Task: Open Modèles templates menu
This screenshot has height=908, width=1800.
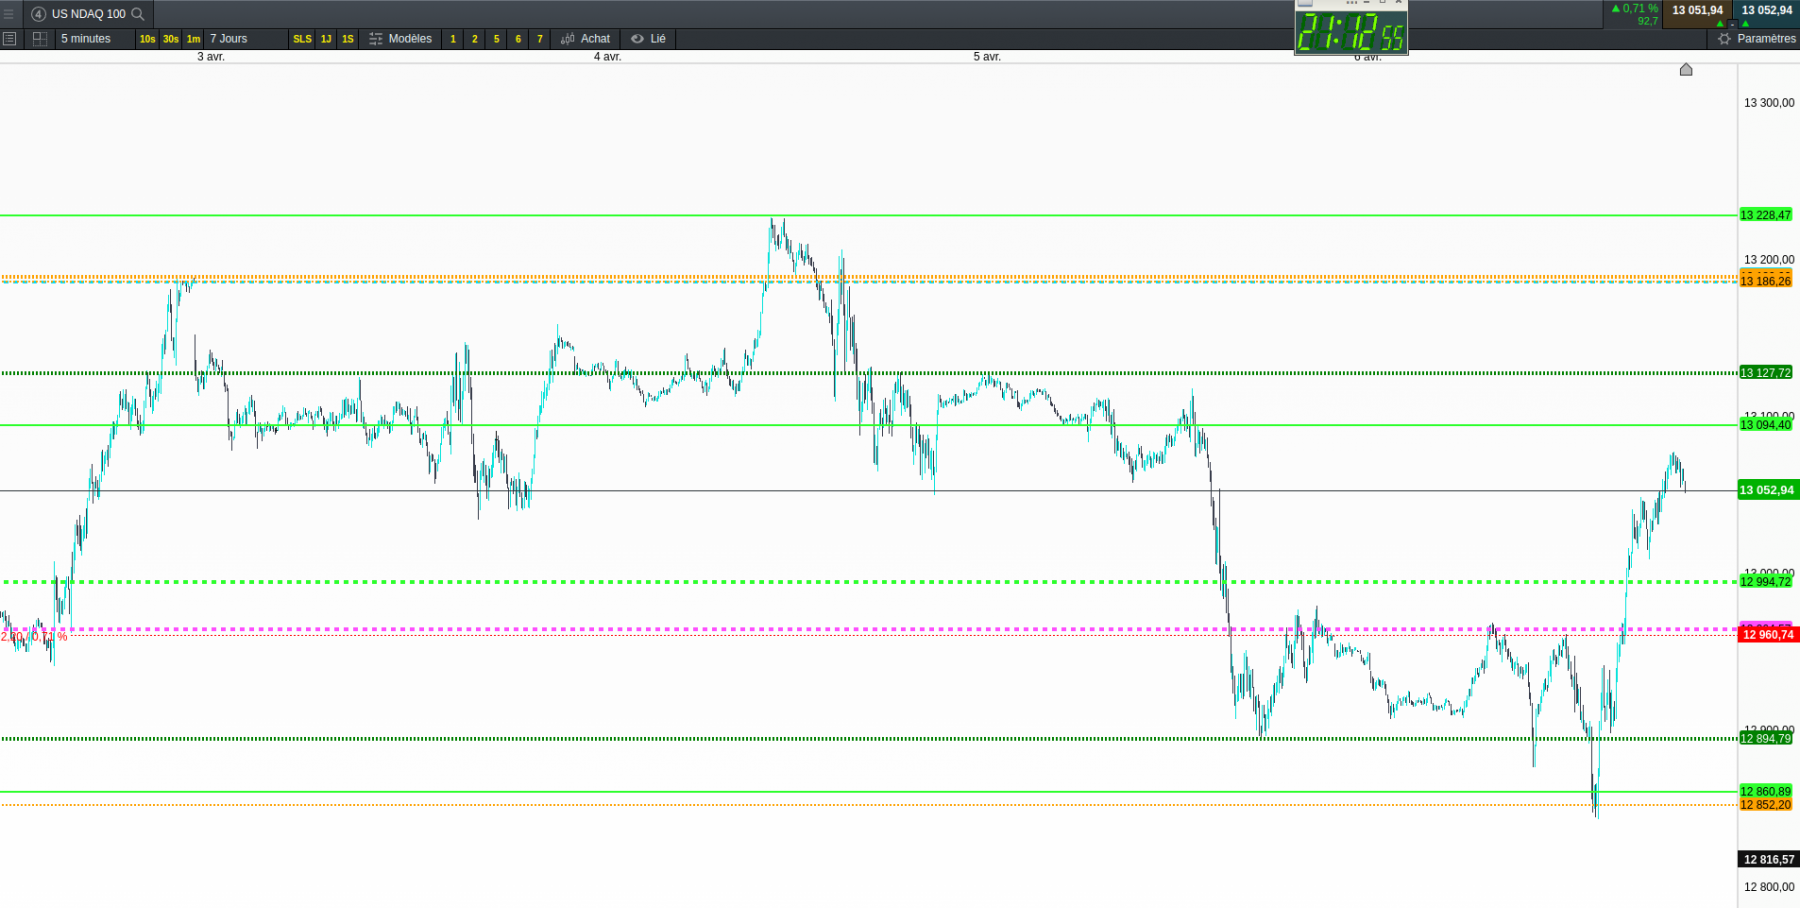Action: (x=400, y=39)
